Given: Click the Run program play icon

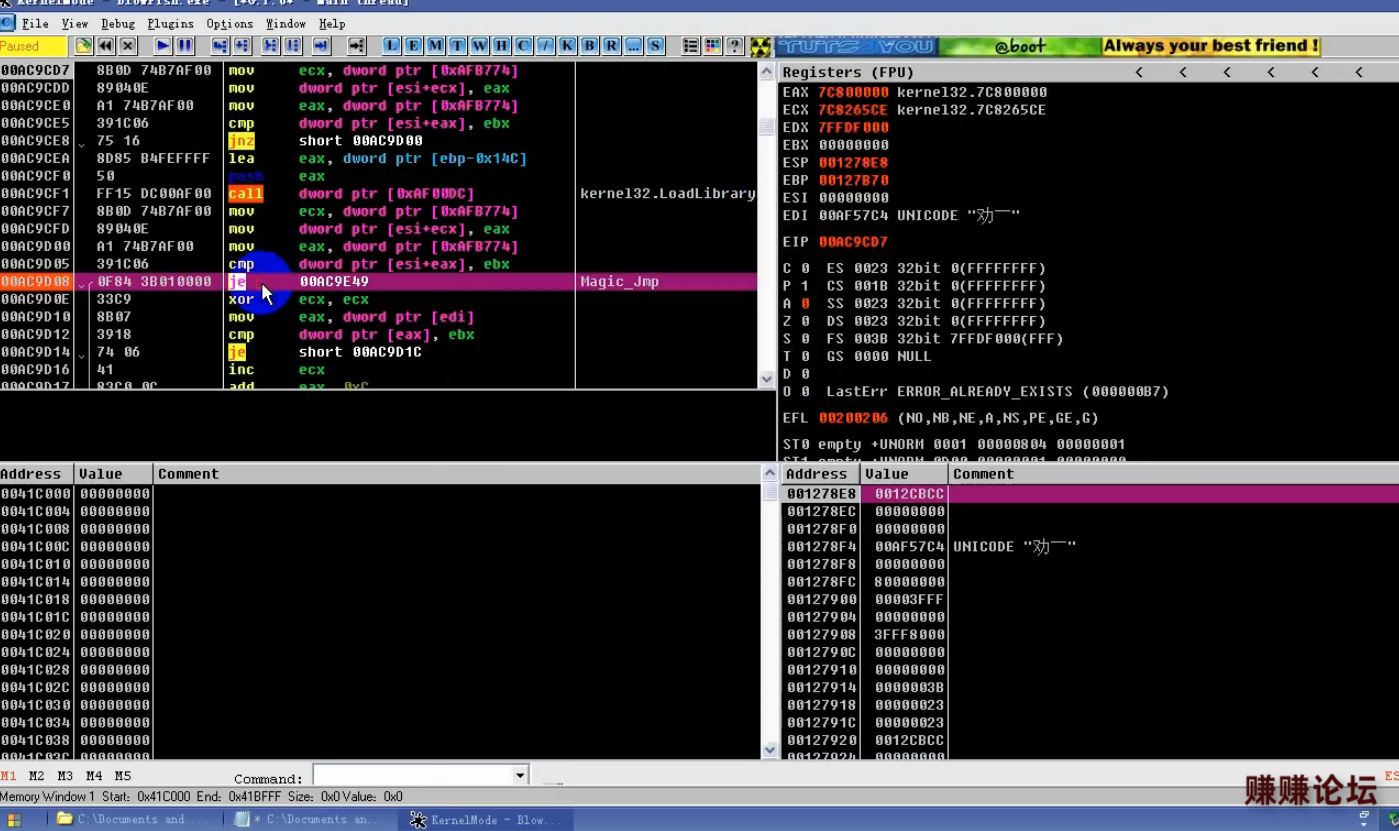Looking at the screenshot, I should [x=163, y=46].
